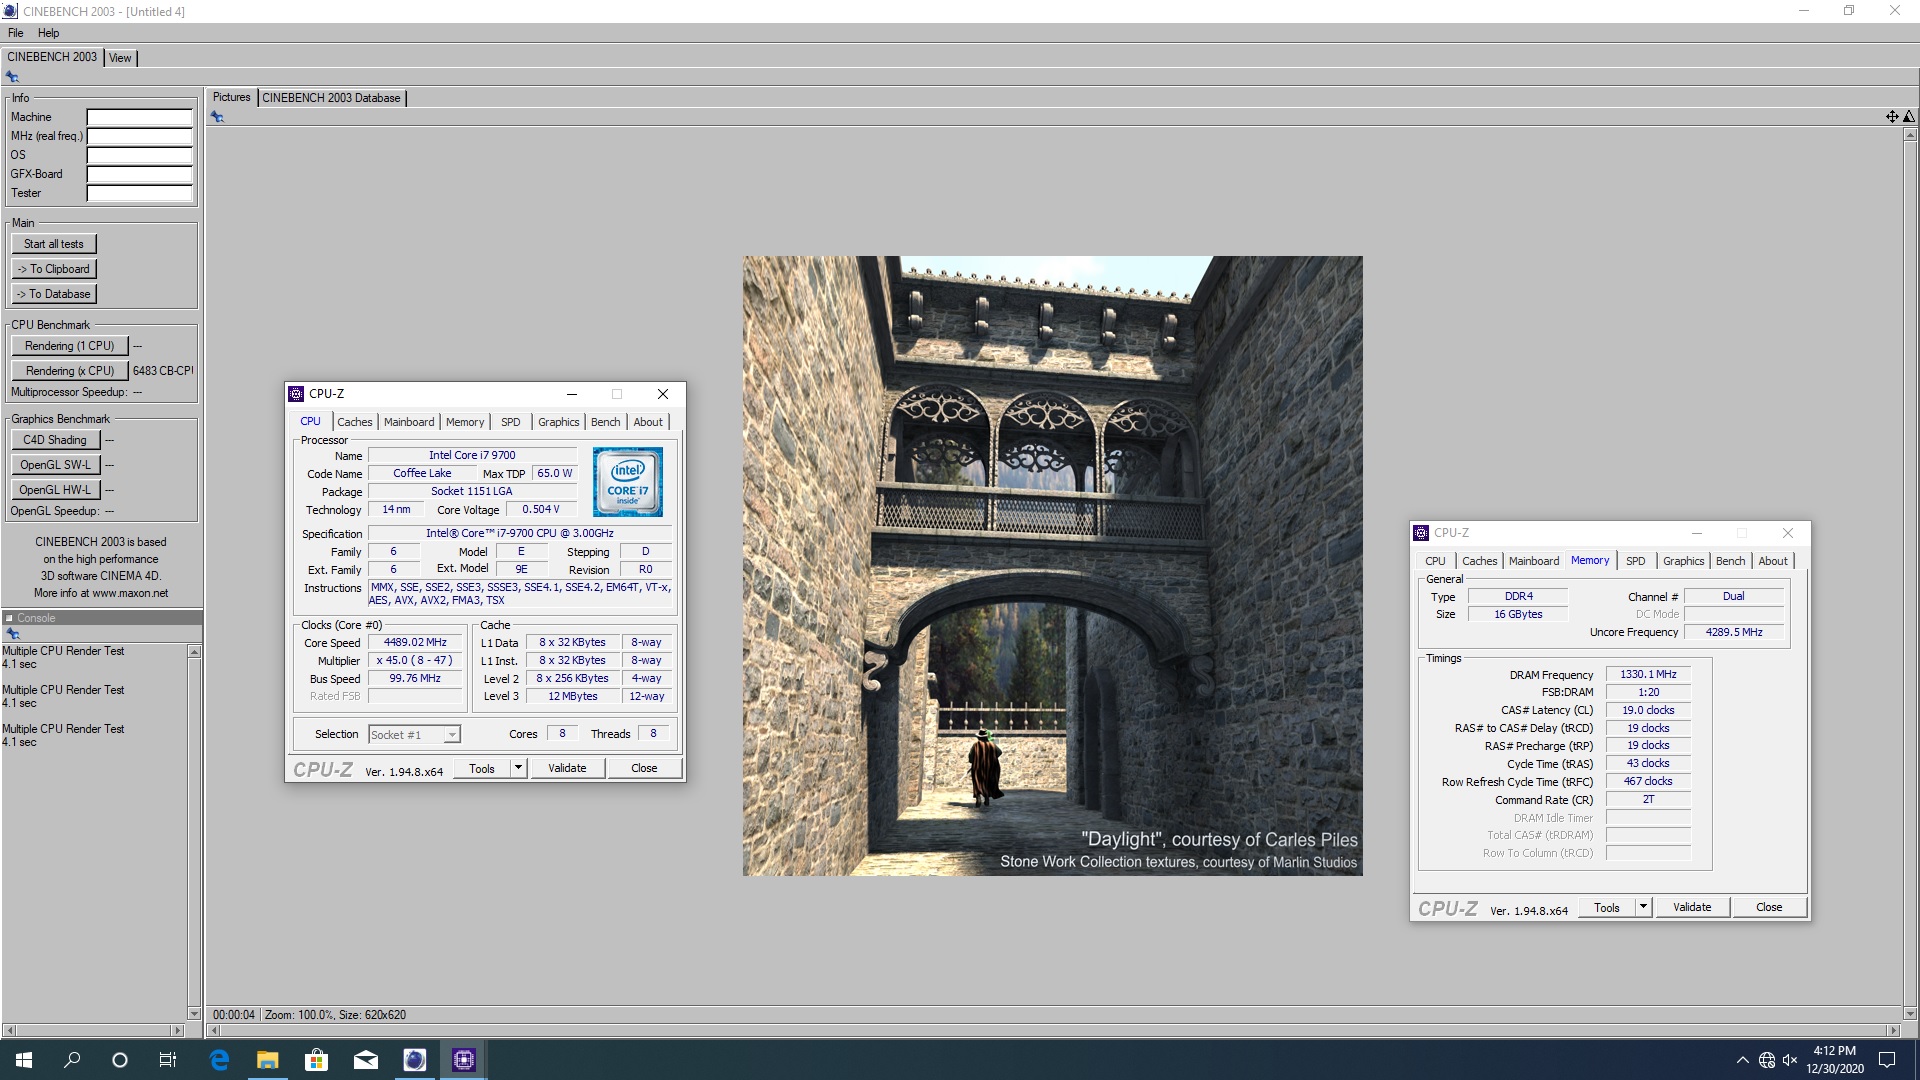The width and height of the screenshot is (1920, 1080).
Task: Show hidden system tray icons
Action: tap(1742, 1060)
